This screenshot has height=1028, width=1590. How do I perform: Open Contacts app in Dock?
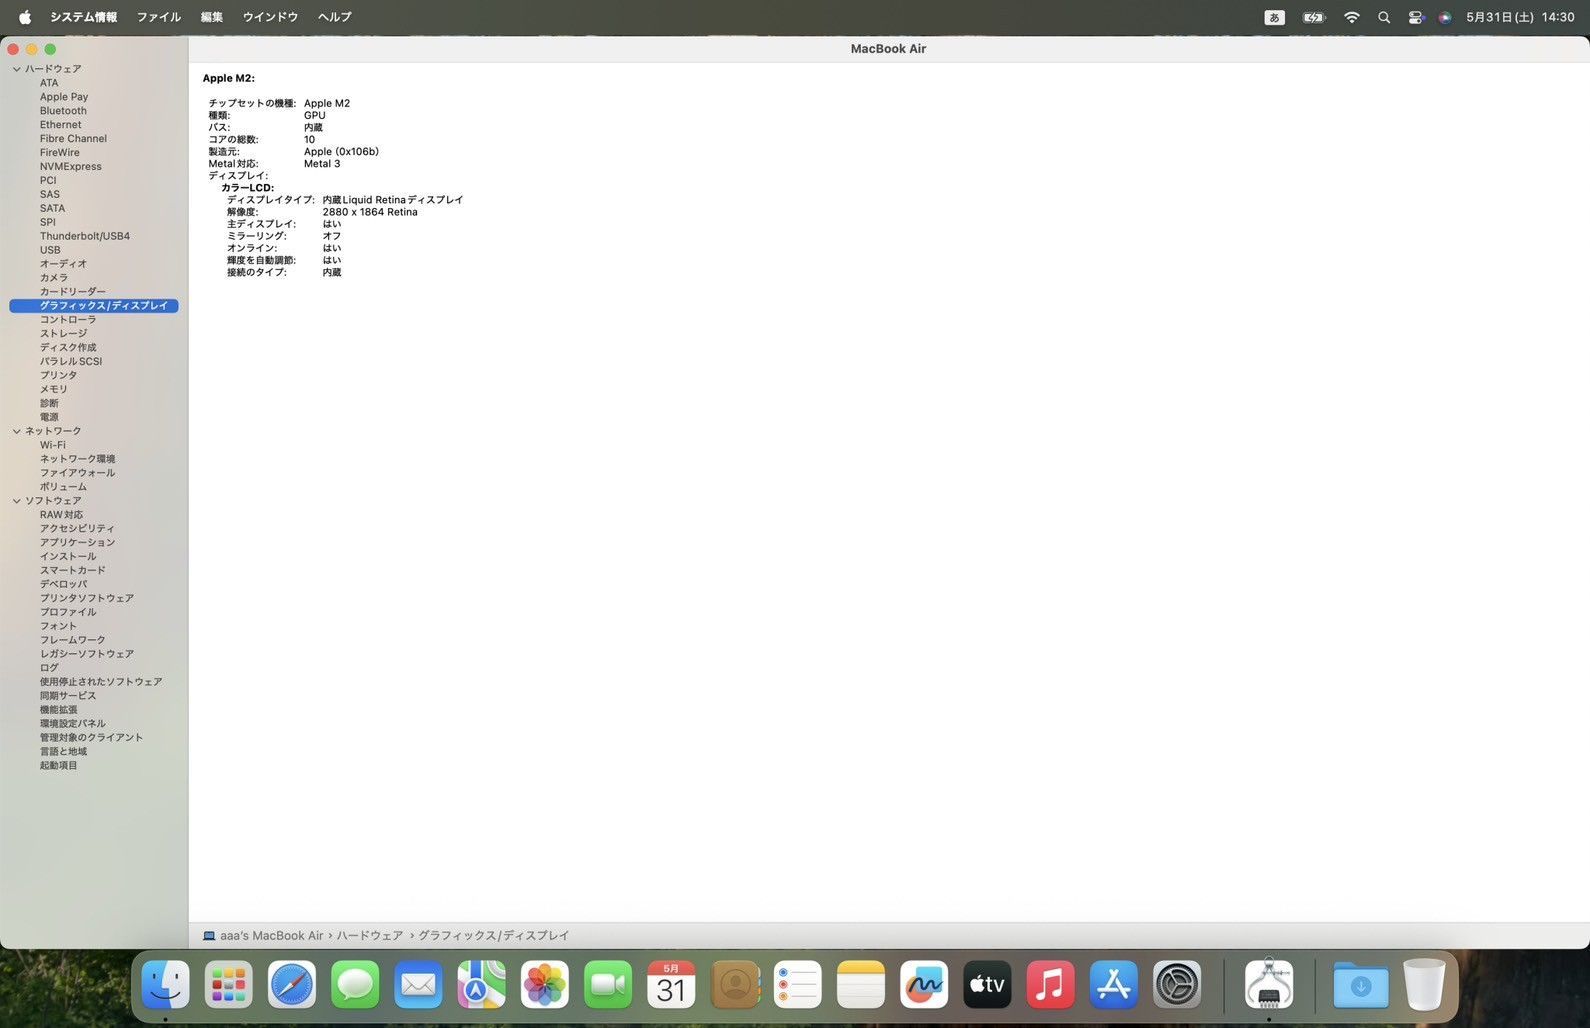click(735, 985)
